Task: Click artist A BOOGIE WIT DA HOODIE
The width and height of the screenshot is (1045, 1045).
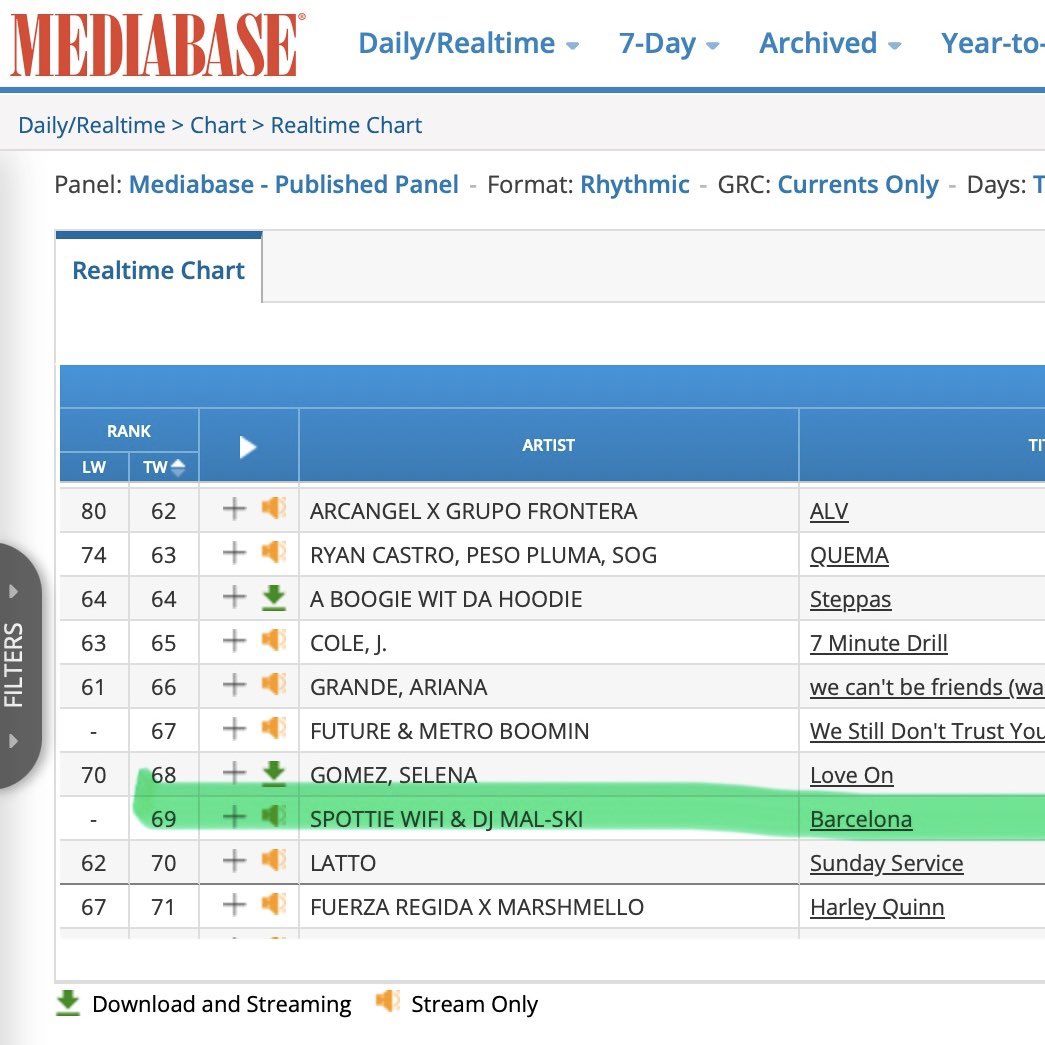Action: tap(446, 599)
